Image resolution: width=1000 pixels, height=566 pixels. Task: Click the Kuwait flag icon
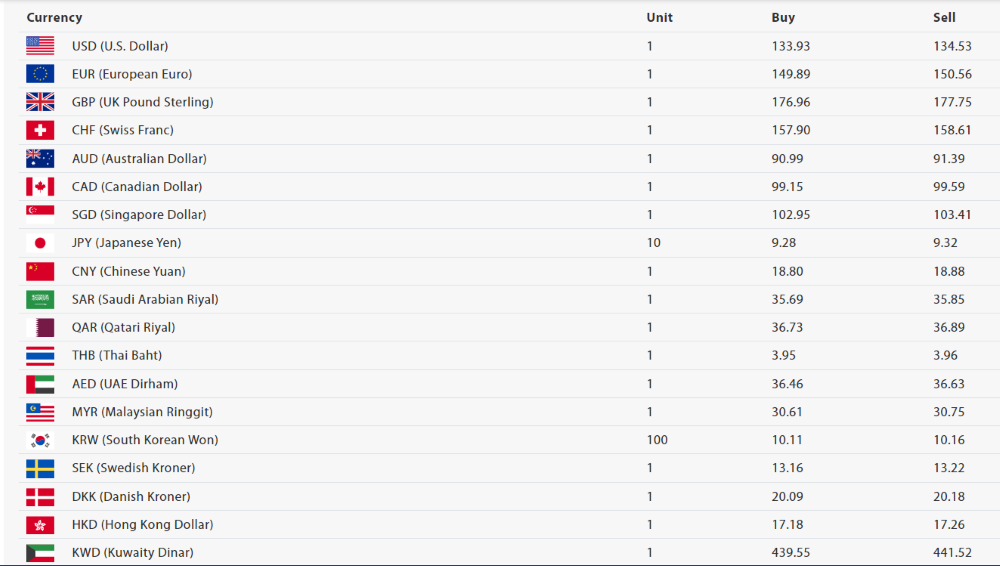tap(40, 553)
